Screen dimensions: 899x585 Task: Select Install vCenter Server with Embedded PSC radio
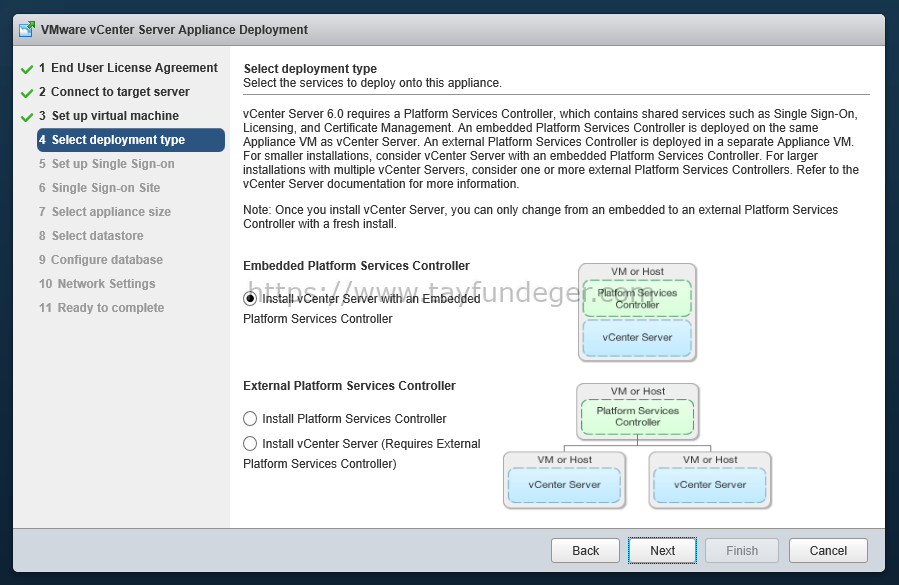(250, 299)
